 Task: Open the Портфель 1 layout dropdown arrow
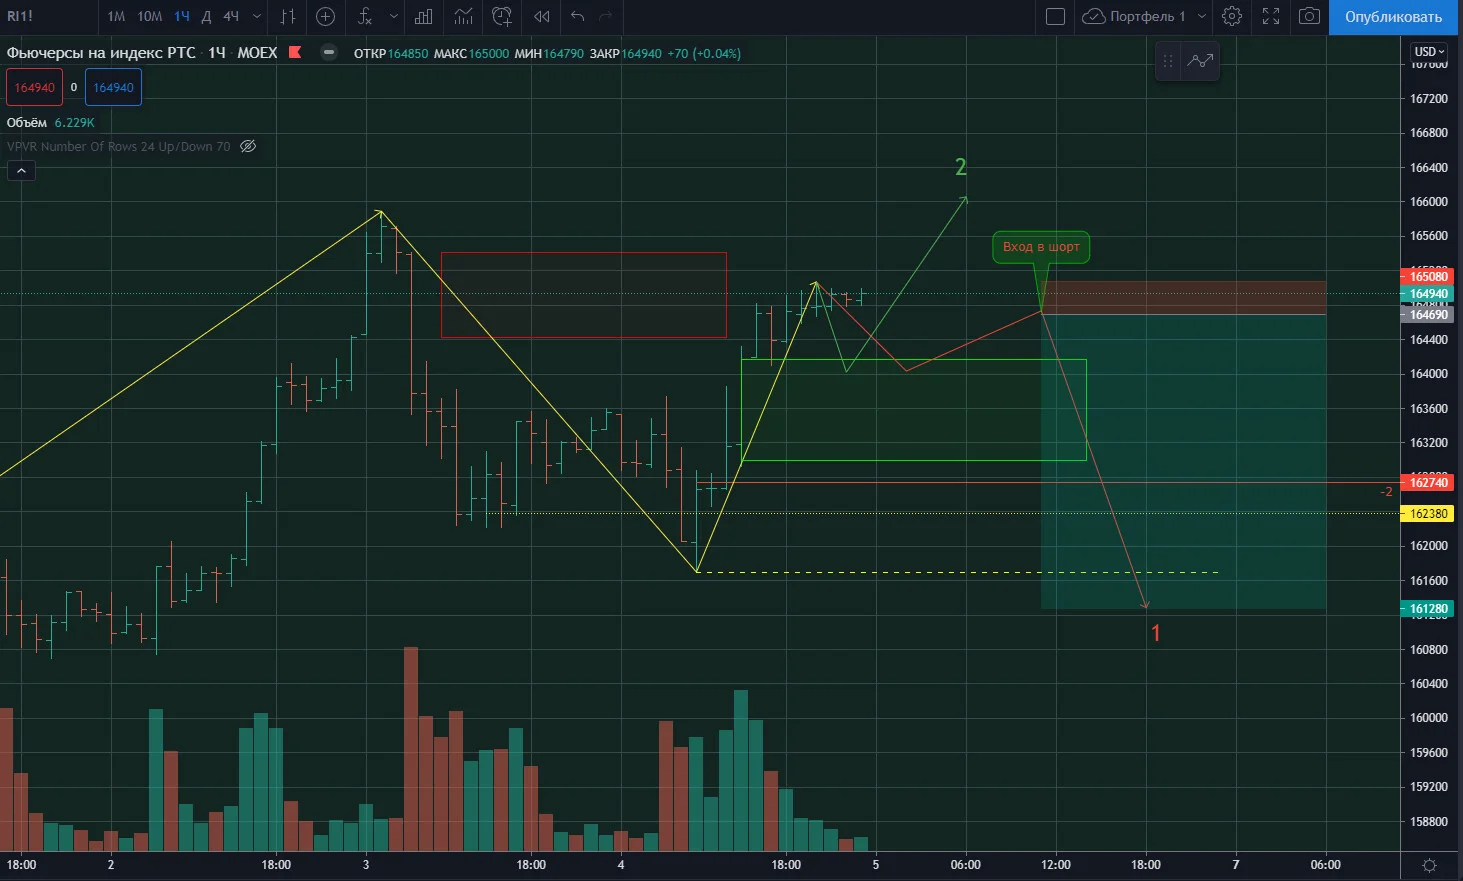[x=1202, y=16]
